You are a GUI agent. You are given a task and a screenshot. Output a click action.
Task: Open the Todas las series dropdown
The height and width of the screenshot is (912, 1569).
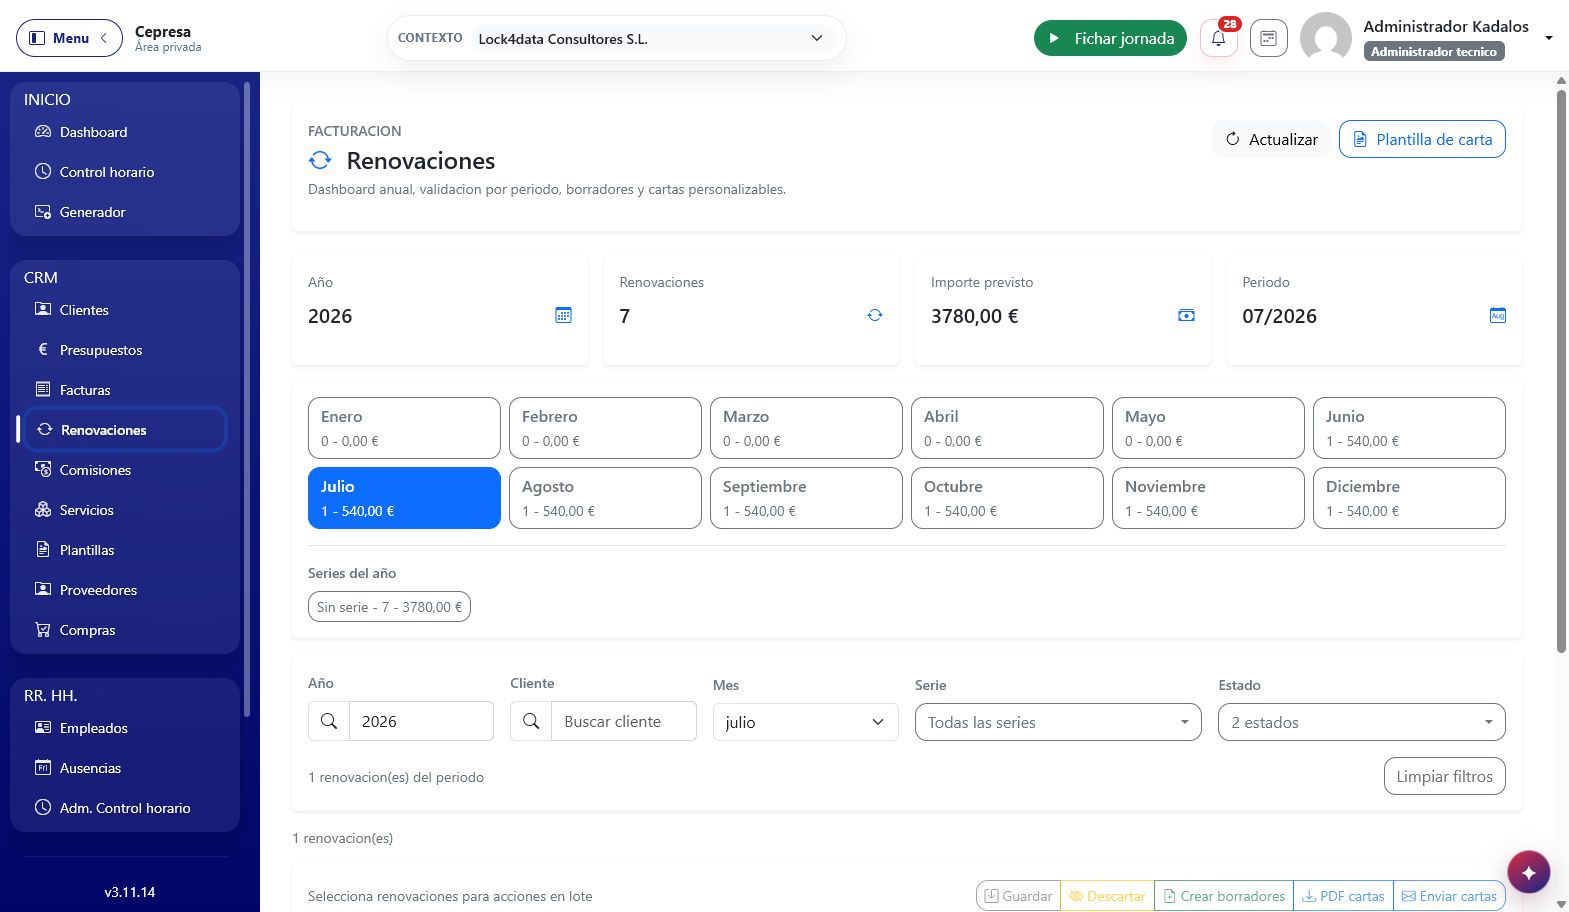pyautogui.click(x=1058, y=722)
